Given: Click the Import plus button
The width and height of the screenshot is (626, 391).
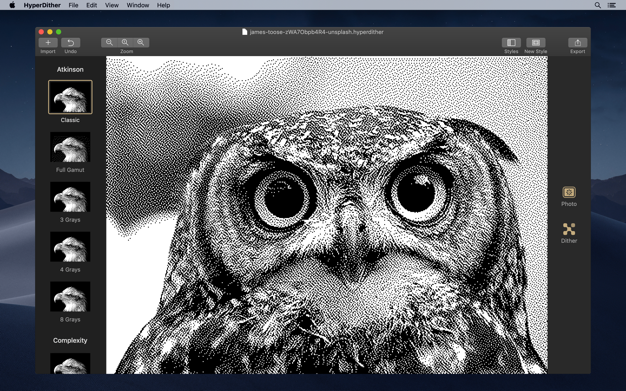Looking at the screenshot, I should (x=48, y=43).
